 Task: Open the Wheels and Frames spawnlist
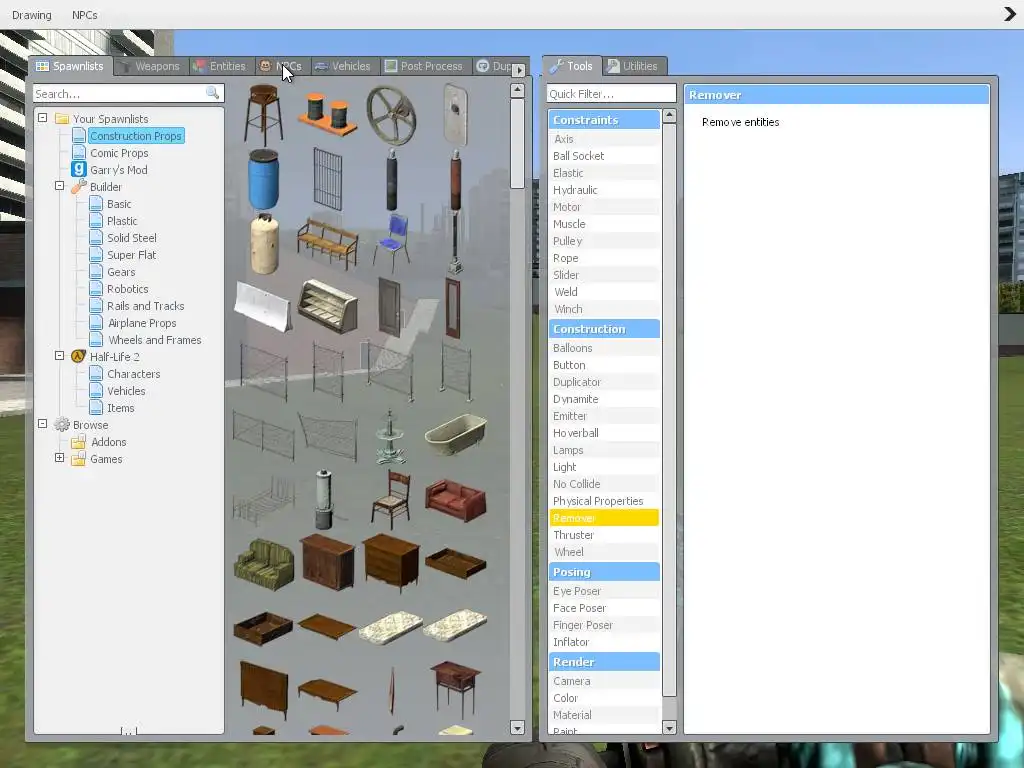(155, 339)
